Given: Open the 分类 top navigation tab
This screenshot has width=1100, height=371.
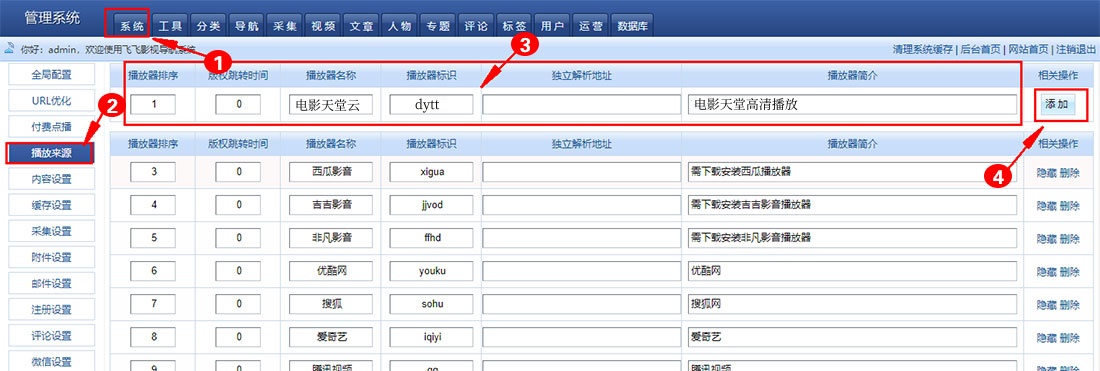Looking at the screenshot, I should point(208,26).
